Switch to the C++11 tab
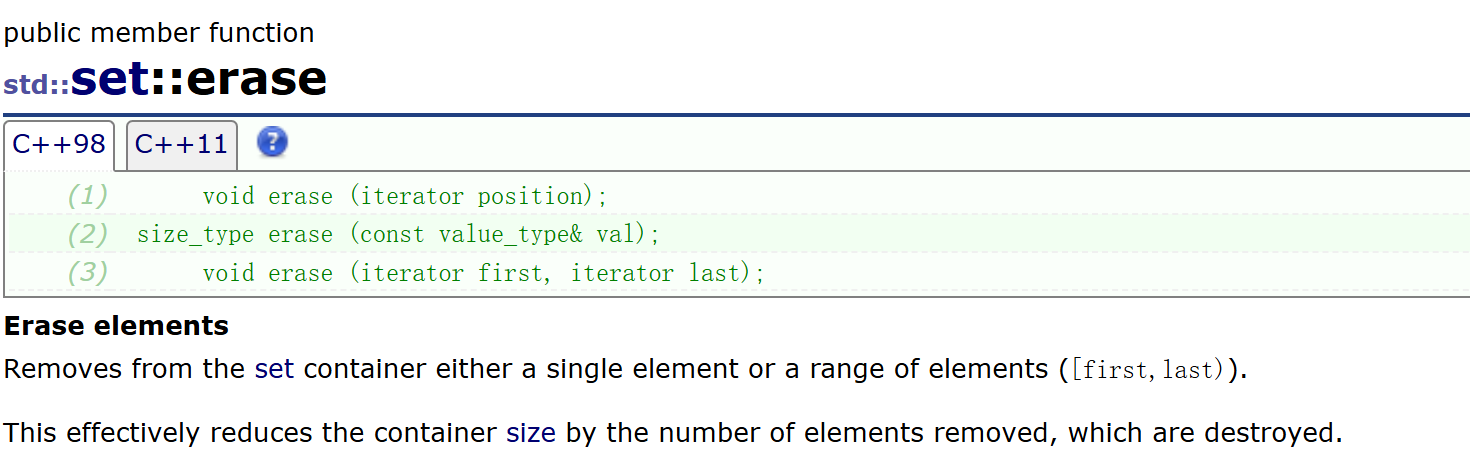Image resolution: width=1470 pixels, height=469 pixels. click(x=181, y=145)
